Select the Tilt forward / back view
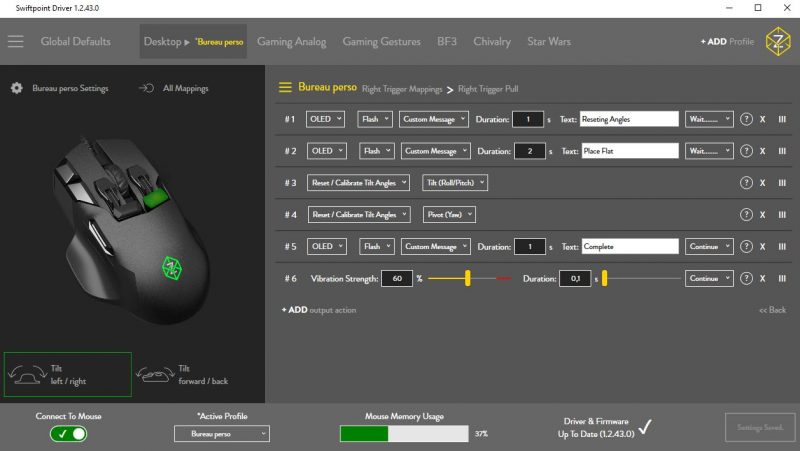Screen dimensions: 800x451 (182, 374)
